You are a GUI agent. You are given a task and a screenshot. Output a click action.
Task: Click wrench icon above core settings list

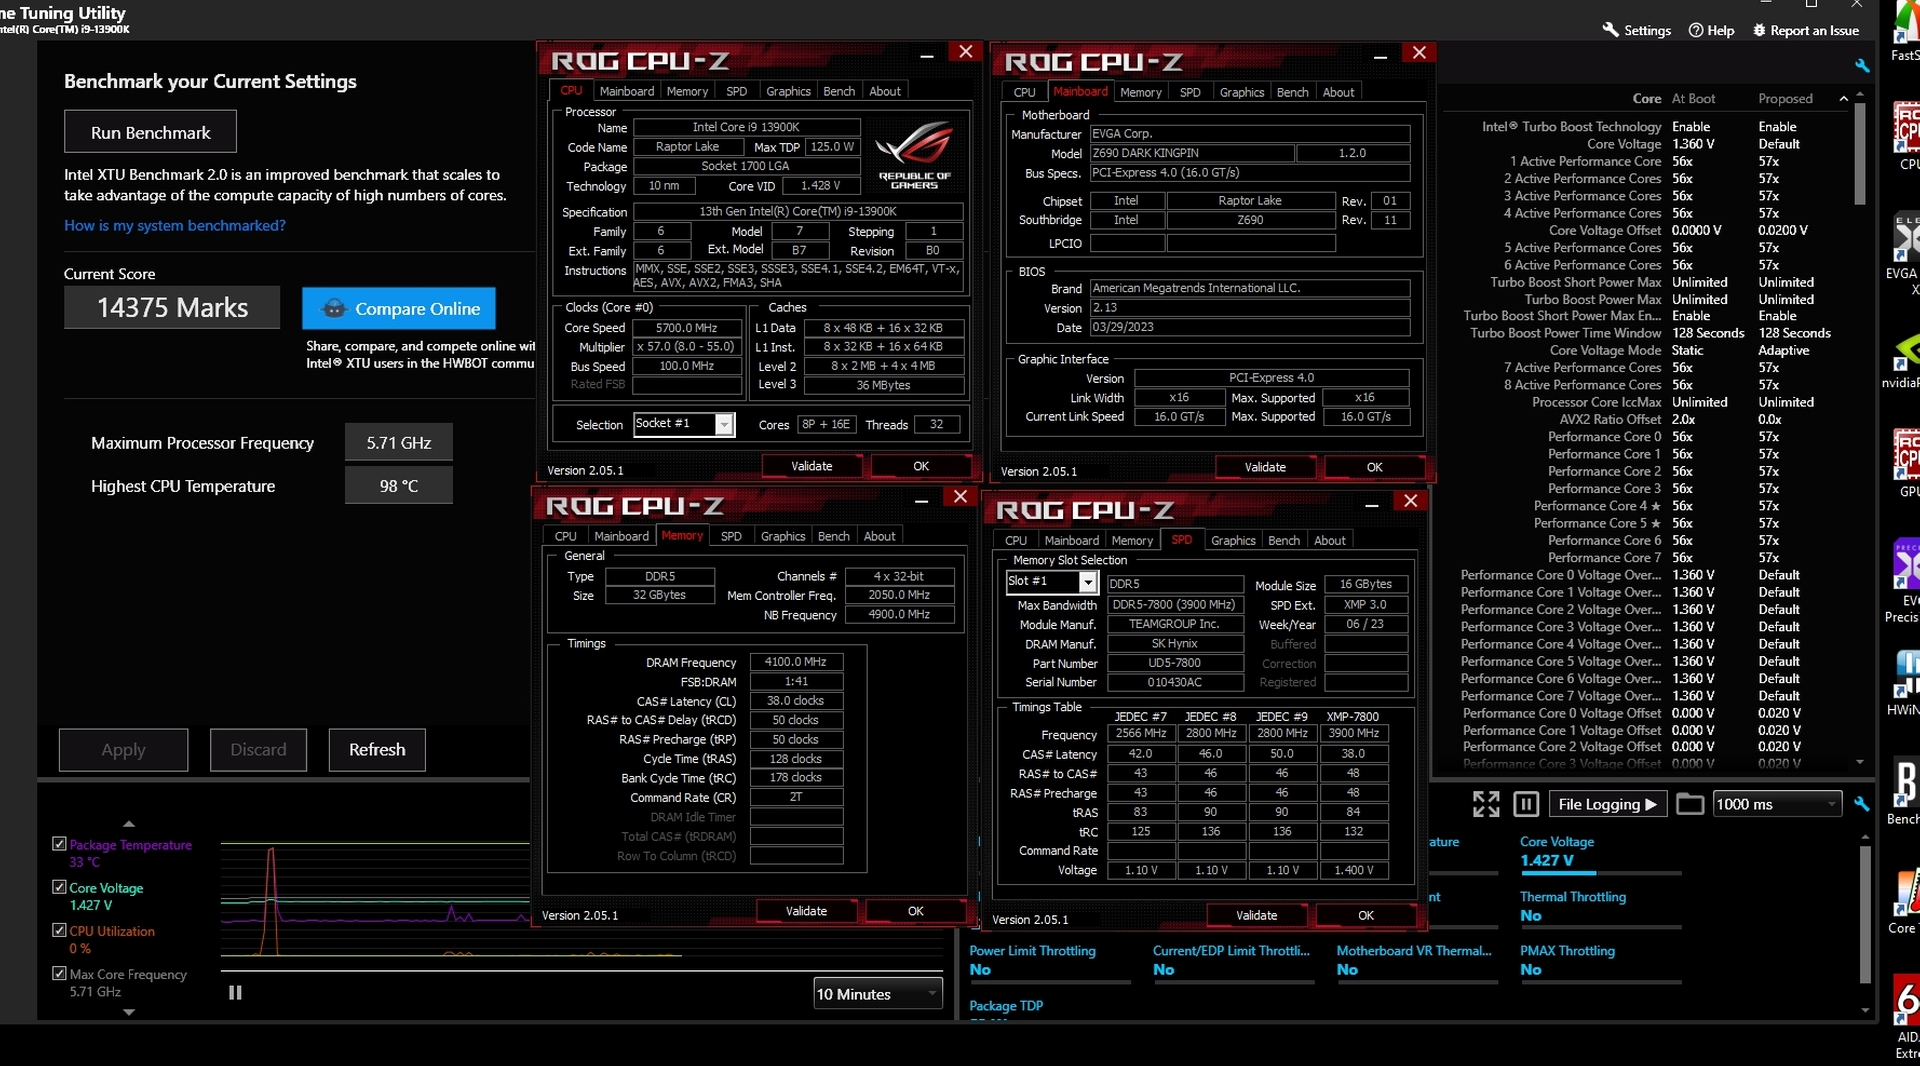pyautogui.click(x=1862, y=66)
